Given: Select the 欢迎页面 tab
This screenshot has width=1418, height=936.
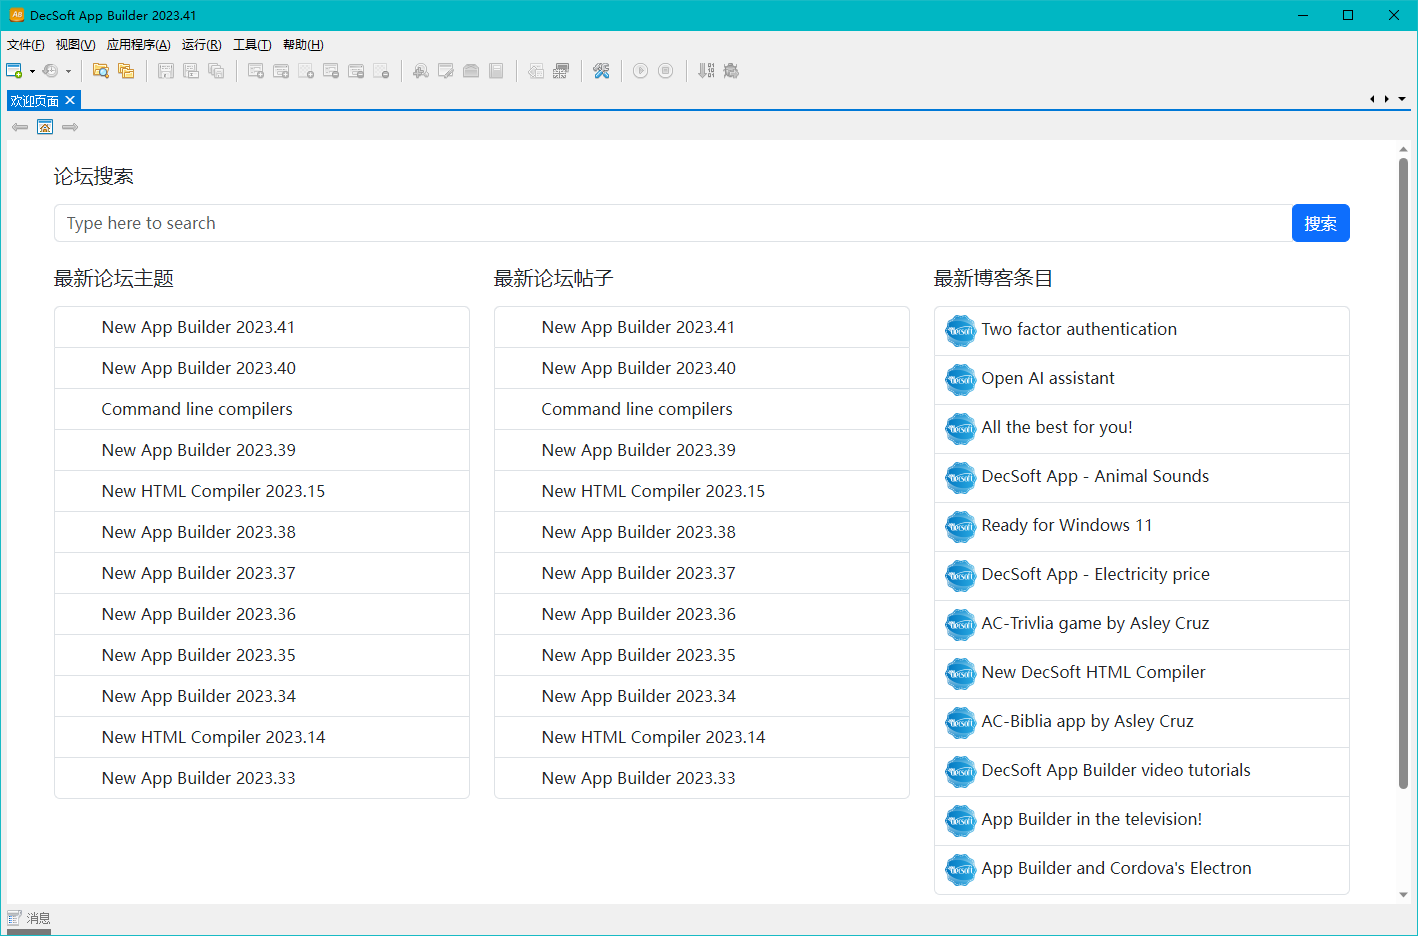Looking at the screenshot, I should tap(35, 101).
